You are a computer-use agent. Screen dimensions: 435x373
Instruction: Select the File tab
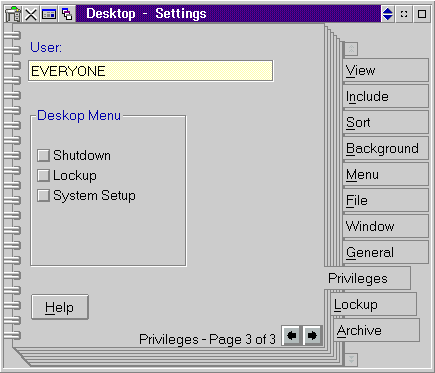[385, 200]
